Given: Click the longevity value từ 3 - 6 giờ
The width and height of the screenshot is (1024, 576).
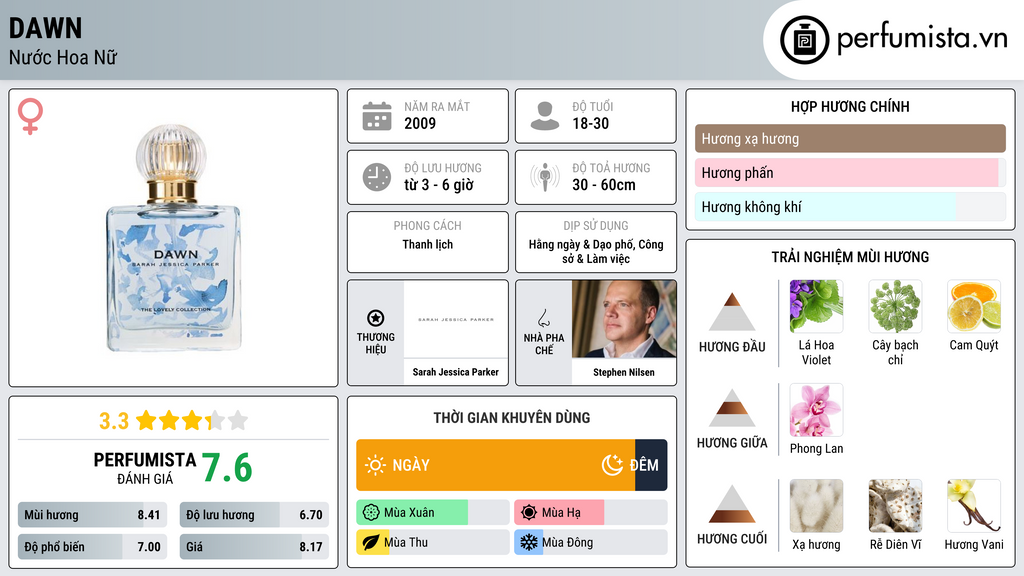Looking at the screenshot, I should [439, 185].
